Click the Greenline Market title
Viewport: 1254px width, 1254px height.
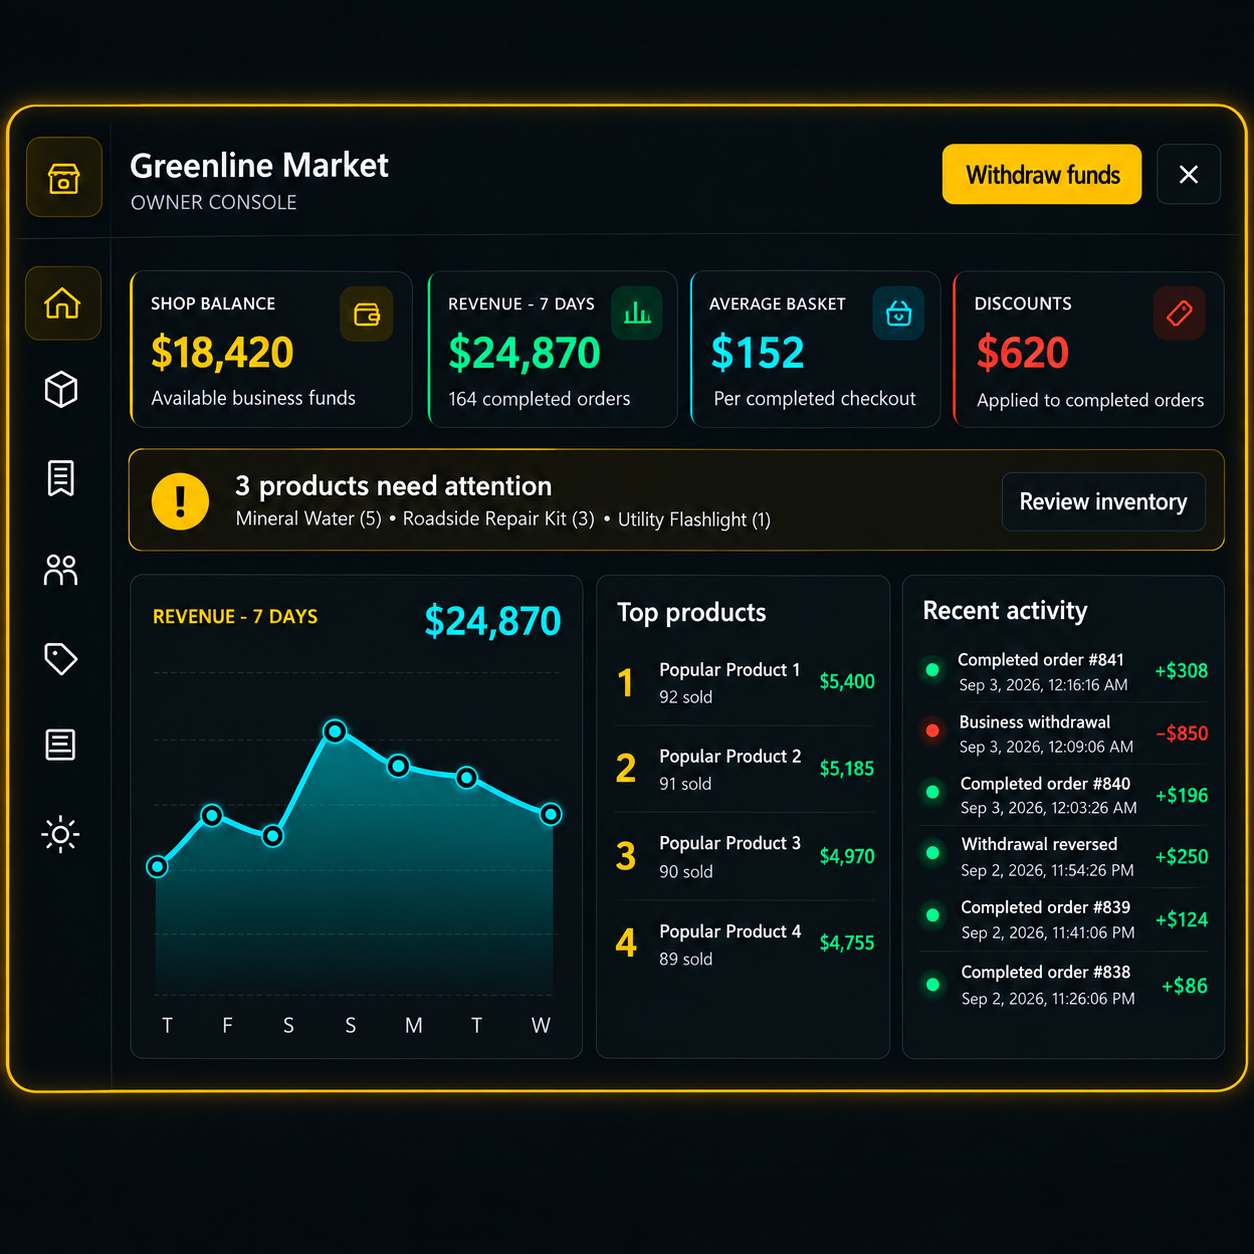(x=260, y=165)
